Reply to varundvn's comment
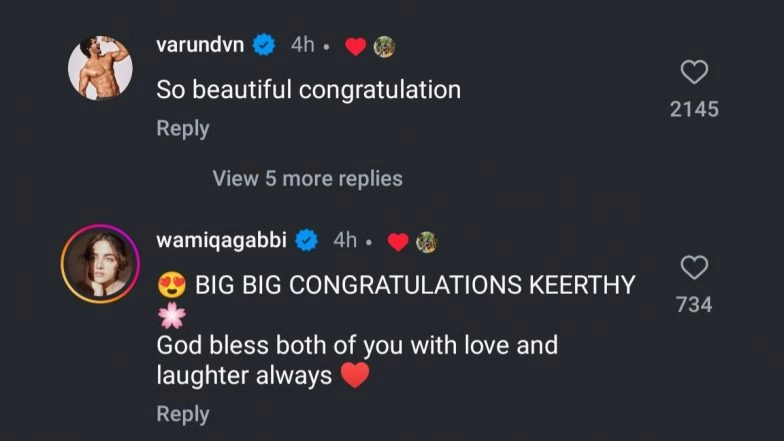784x441 pixels. [183, 128]
